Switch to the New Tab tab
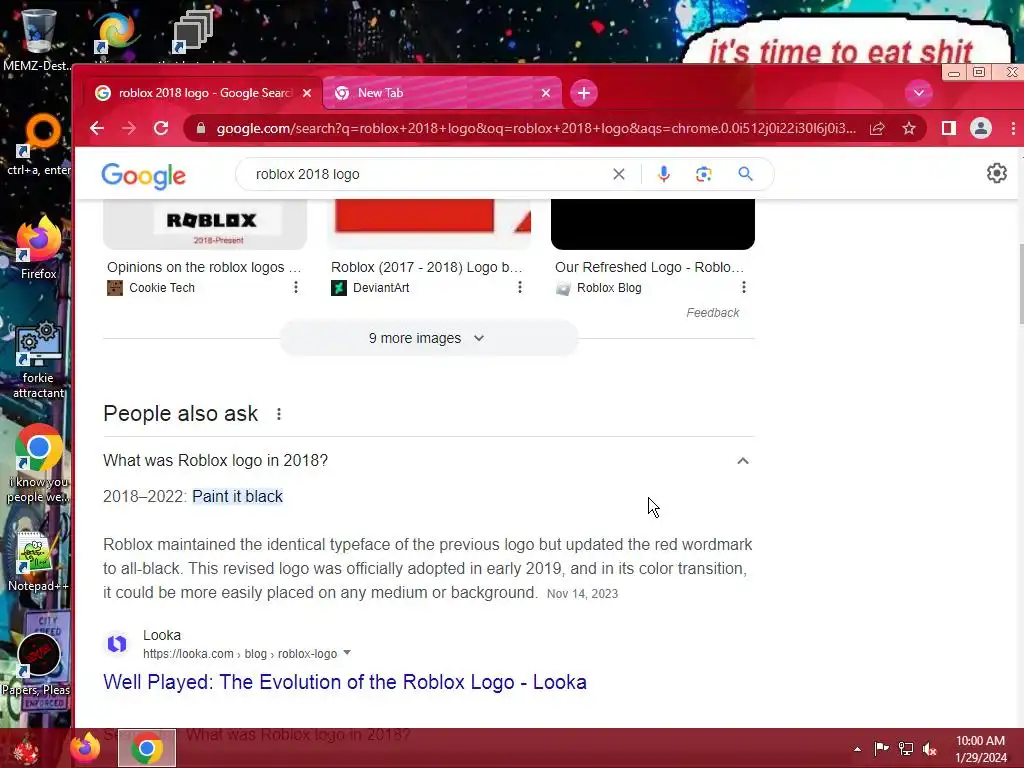The image size is (1024, 768). pyautogui.click(x=442, y=93)
